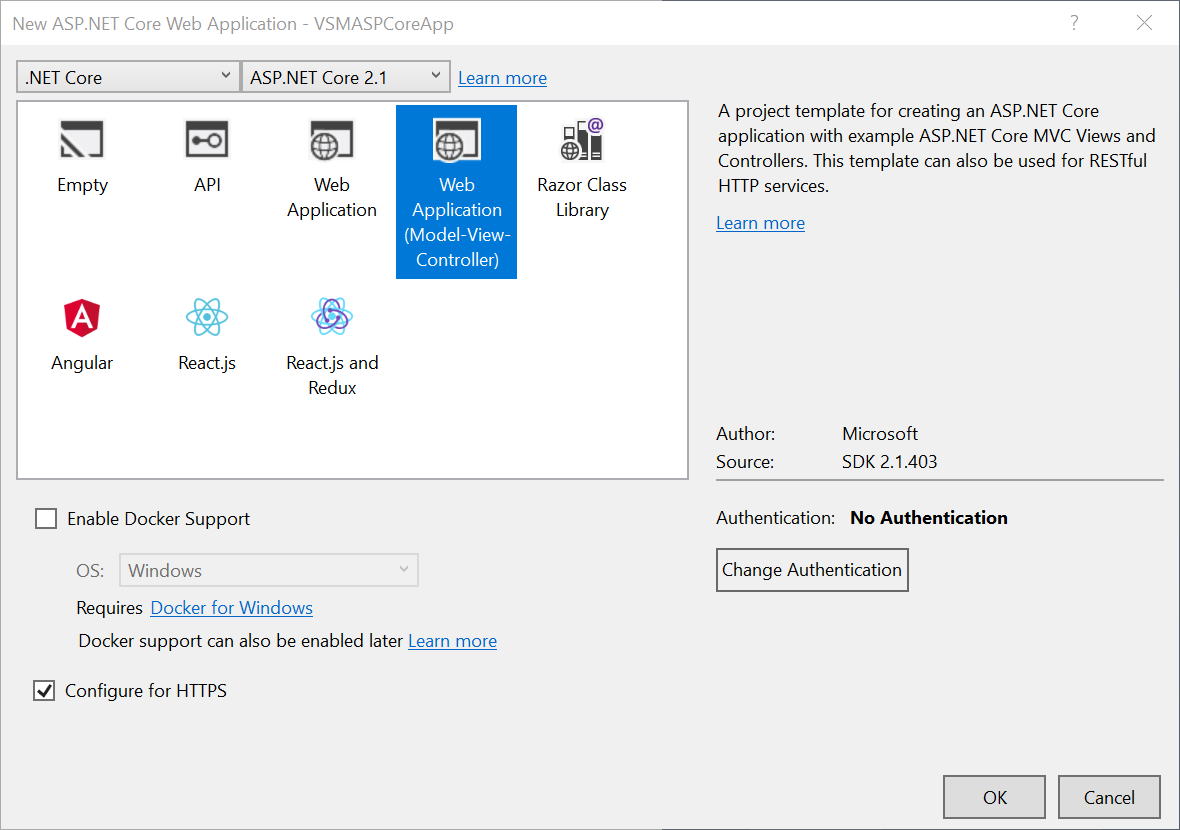Select the Angular template icon
Viewport: 1180px width, 830px height.
point(82,318)
